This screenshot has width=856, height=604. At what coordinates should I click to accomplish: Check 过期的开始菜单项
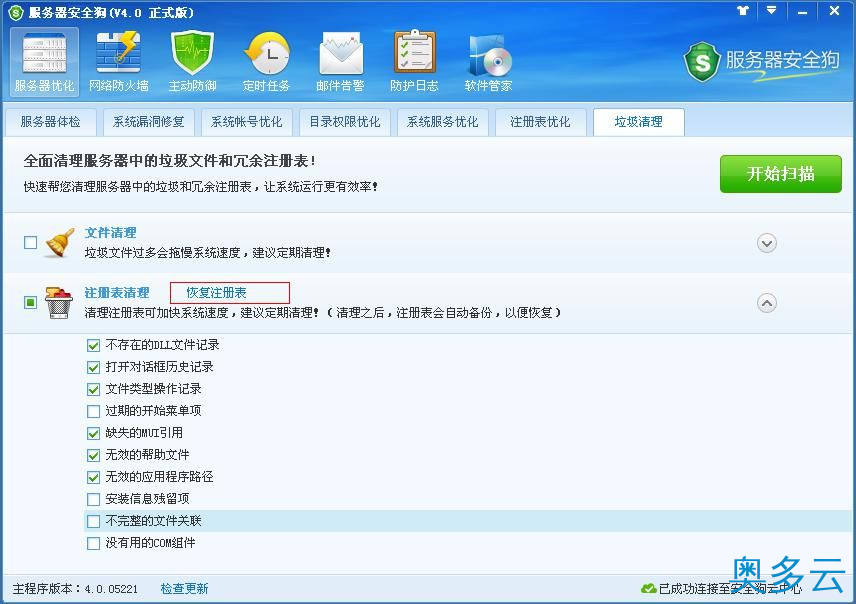[x=93, y=411]
